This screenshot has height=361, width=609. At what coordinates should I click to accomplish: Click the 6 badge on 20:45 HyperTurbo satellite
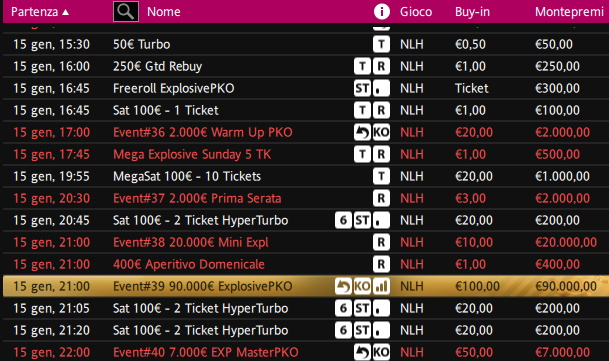[x=343, y=220]
